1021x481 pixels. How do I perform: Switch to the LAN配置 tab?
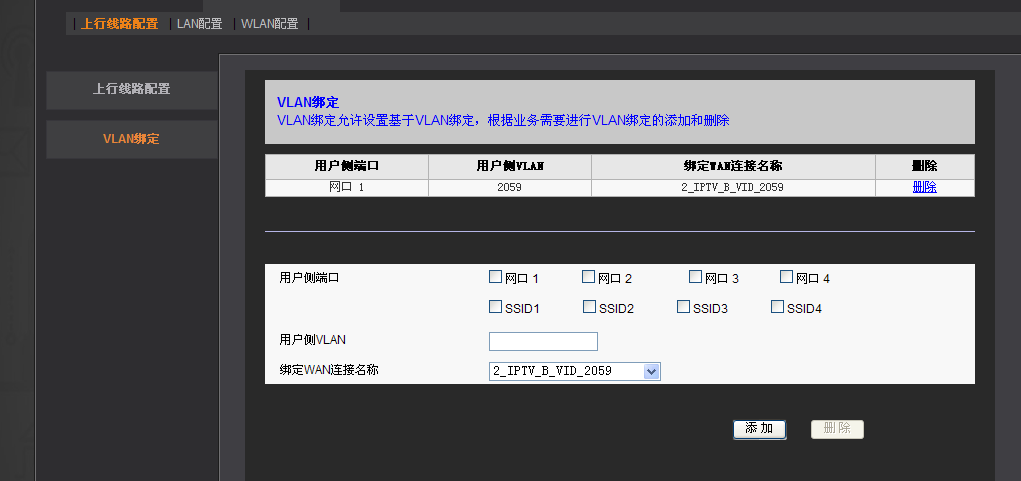coord(199,24)
